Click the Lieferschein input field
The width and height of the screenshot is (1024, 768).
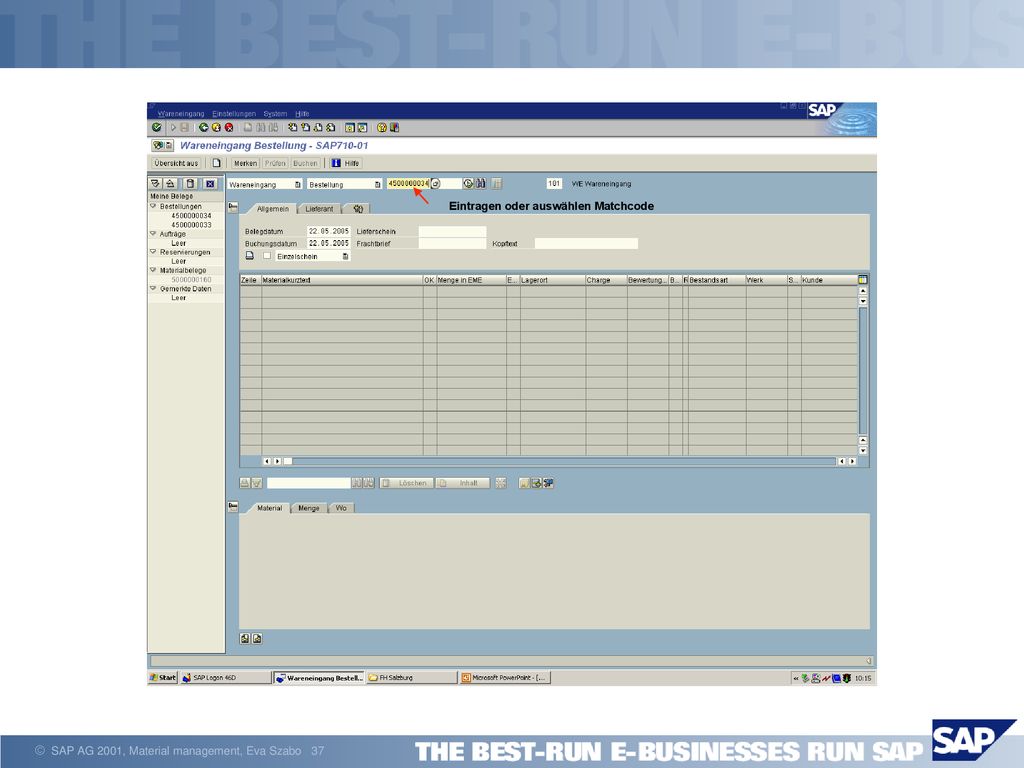(x=452, y=231)
